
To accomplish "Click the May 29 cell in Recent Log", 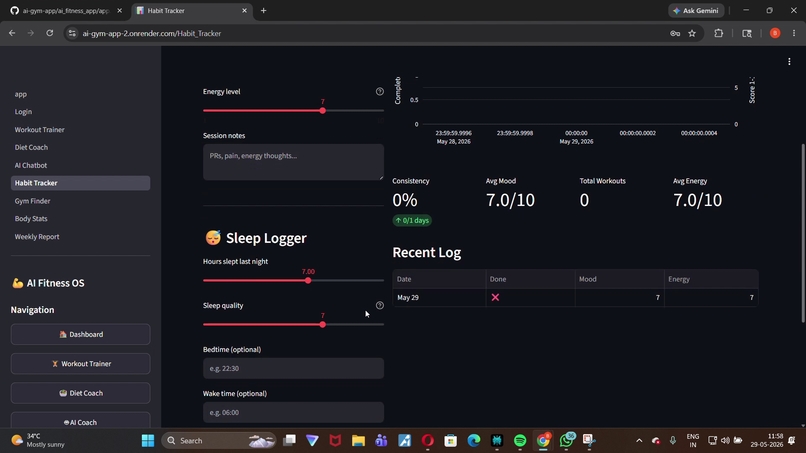I will [439, 297].
